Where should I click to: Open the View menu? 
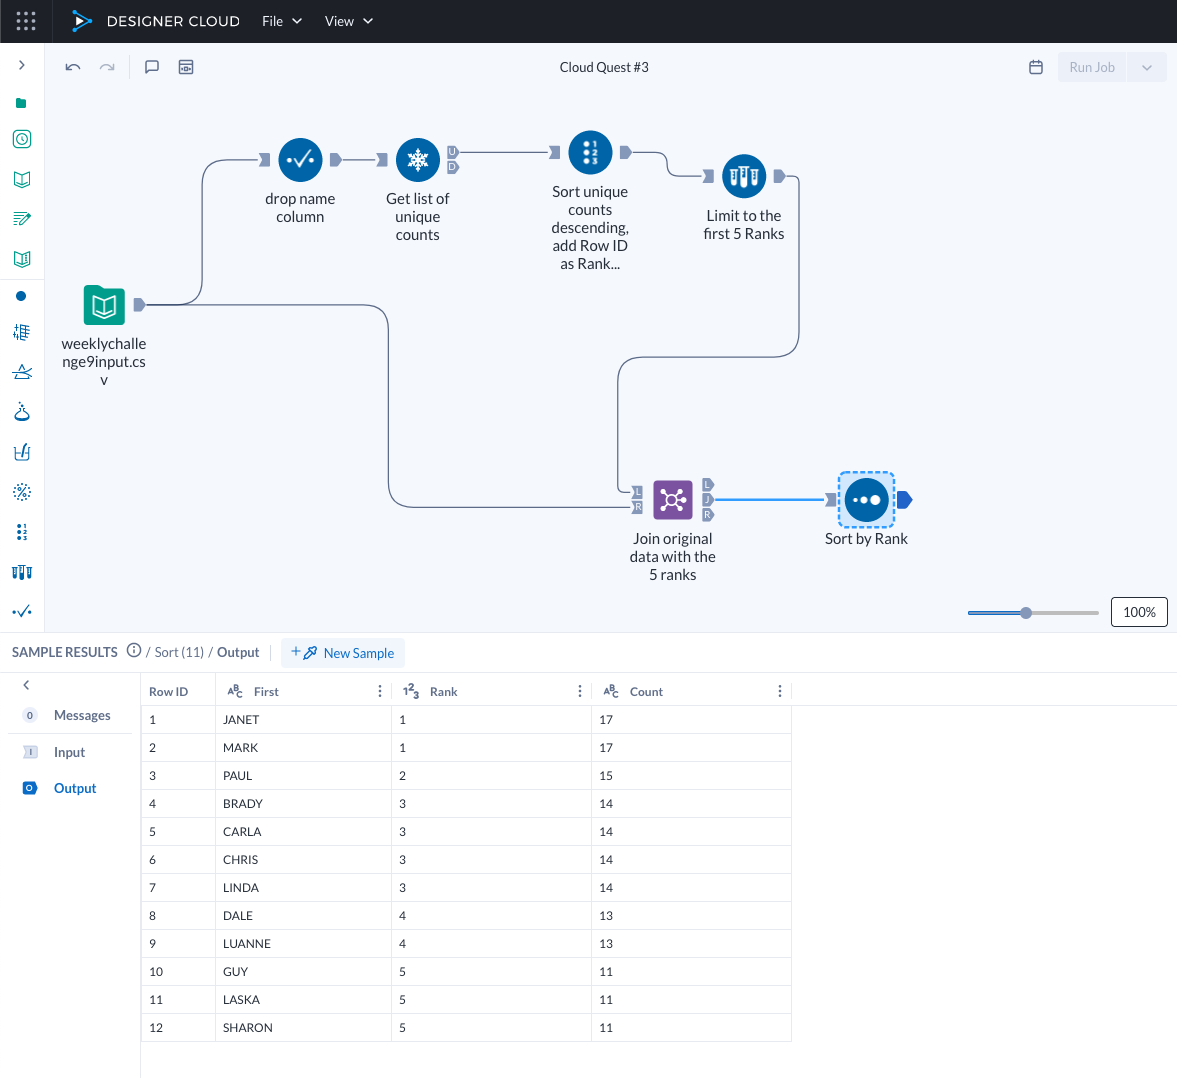[x=348, y=21]
